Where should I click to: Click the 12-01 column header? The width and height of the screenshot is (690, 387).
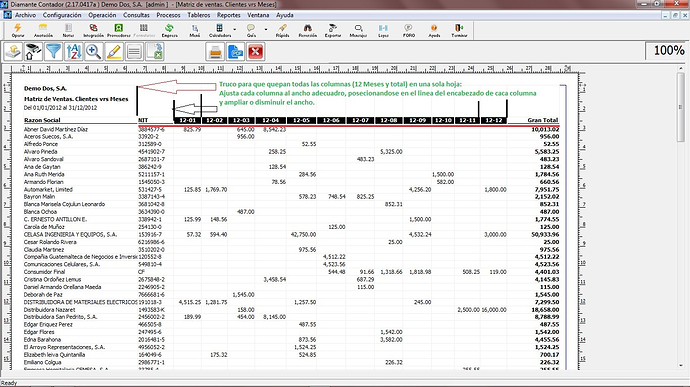coord(187,120)
